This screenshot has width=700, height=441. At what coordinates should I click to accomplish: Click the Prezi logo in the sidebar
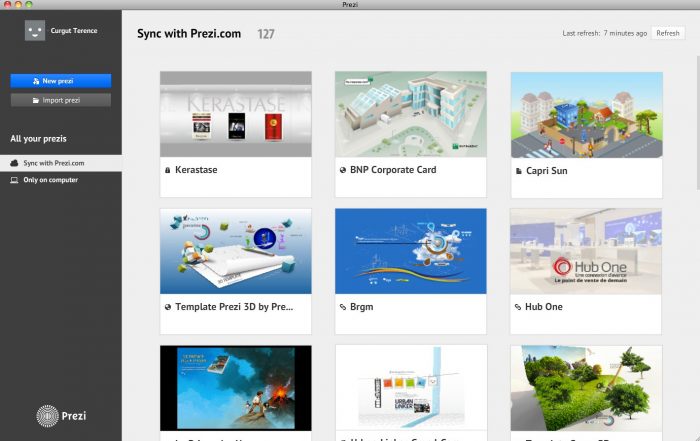point(61,416)
